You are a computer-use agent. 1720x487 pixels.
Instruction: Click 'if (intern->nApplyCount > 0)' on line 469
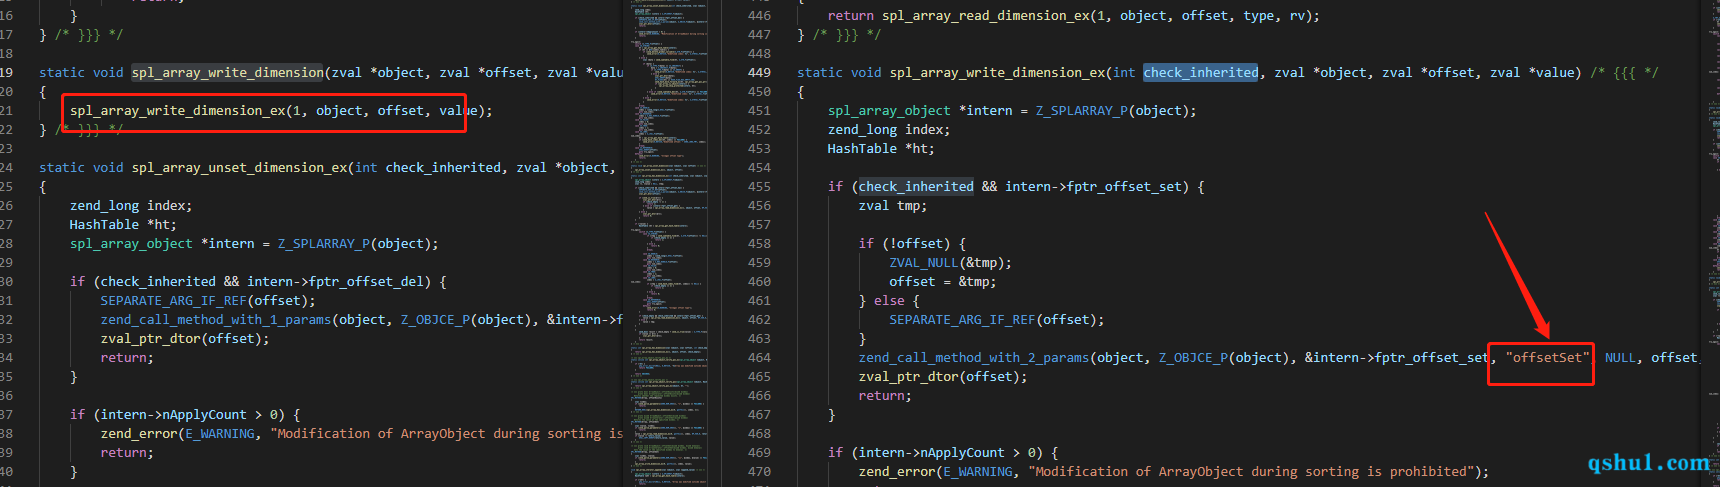[936, 453]
